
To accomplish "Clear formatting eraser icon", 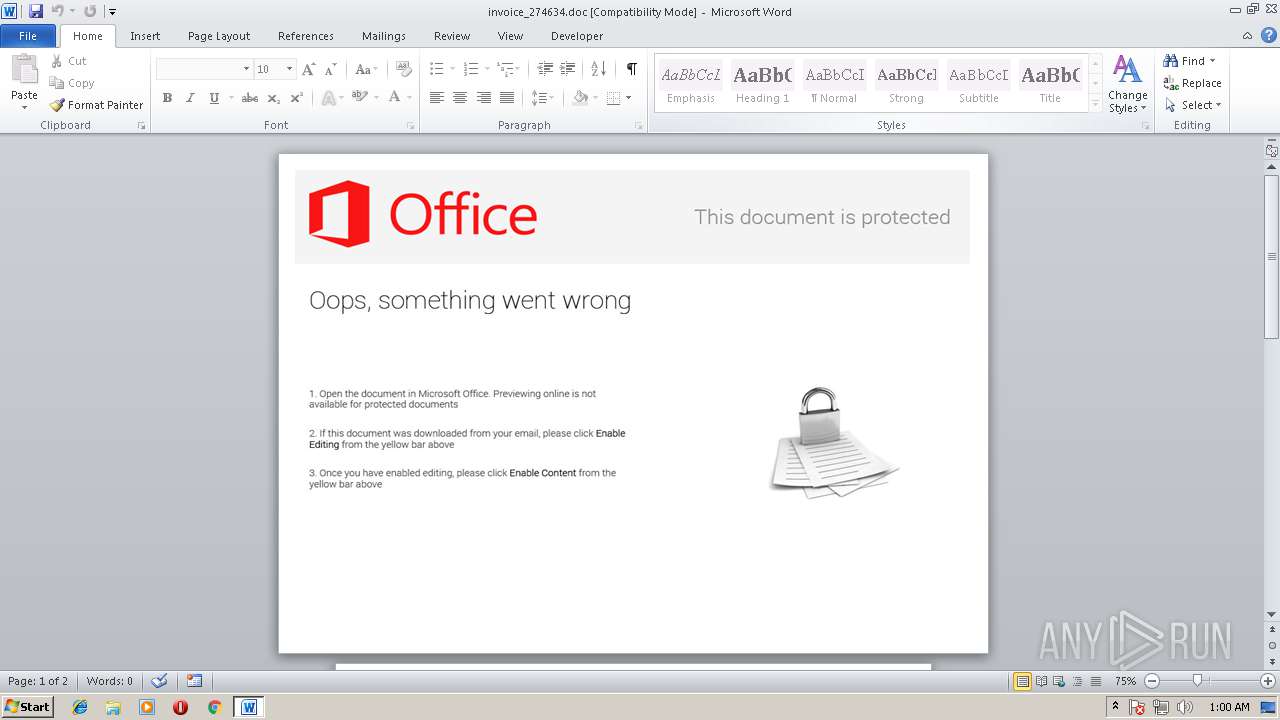I will click(x=404, y=69).
